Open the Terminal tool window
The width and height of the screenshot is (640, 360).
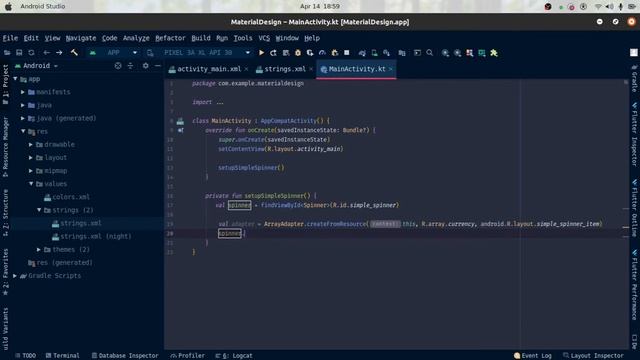click(x=62, y=356)
